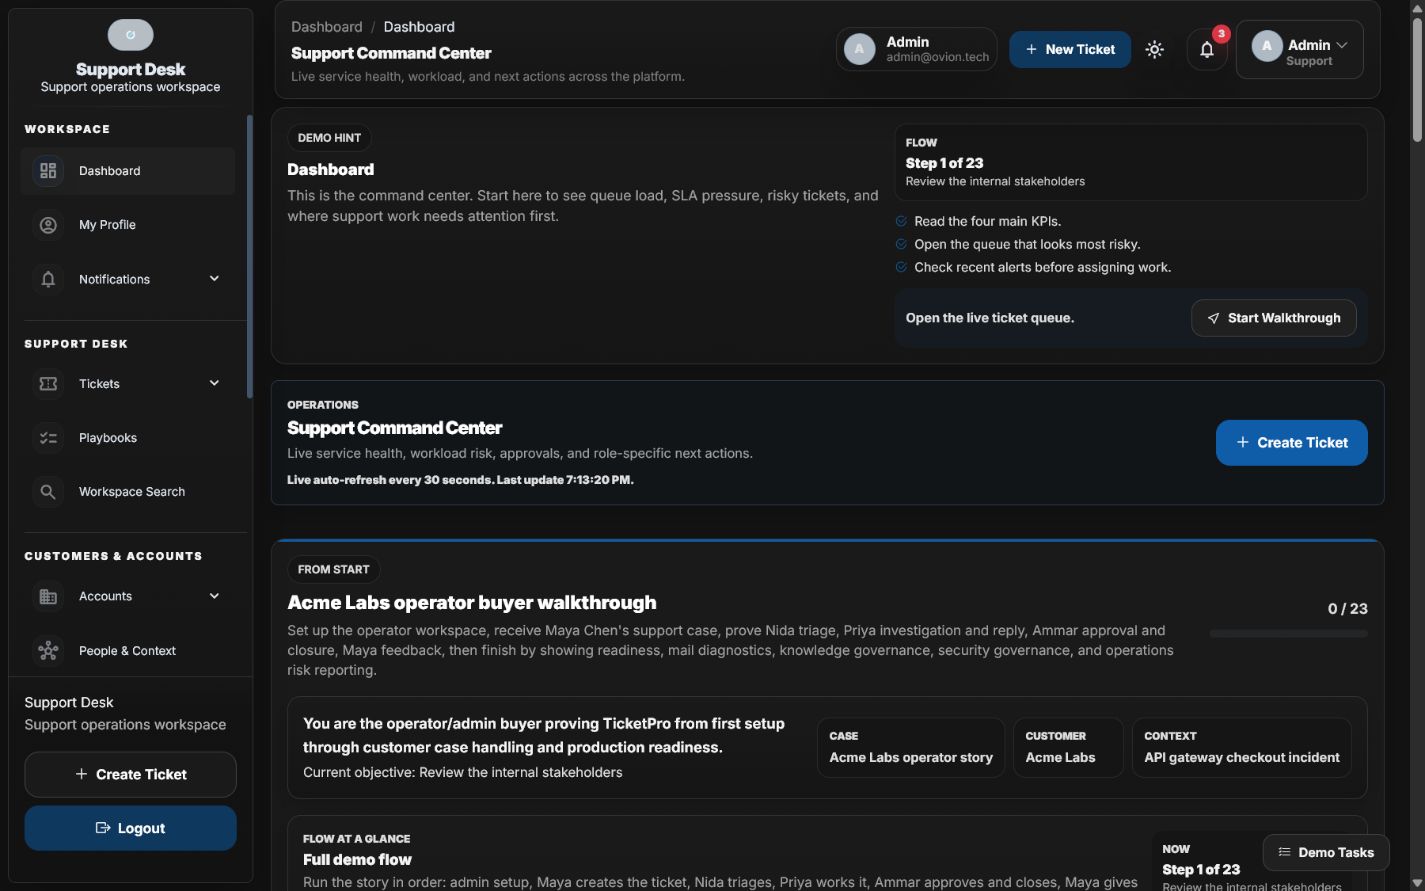Screen dimensions: 1425x891
Task: Click the CUSTOMER 'Acme Labs' card
Action: [x=1068, y=748]
